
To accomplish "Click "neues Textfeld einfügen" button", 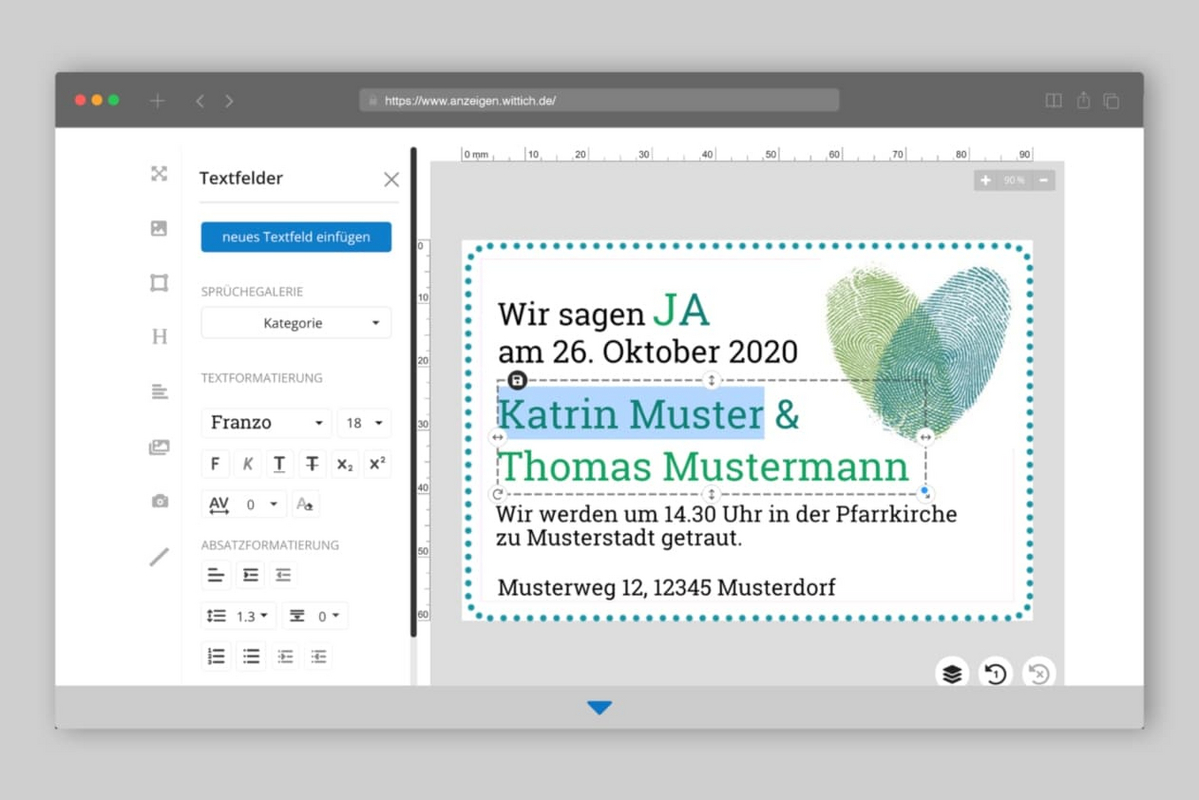I will (x=296, y=237).
